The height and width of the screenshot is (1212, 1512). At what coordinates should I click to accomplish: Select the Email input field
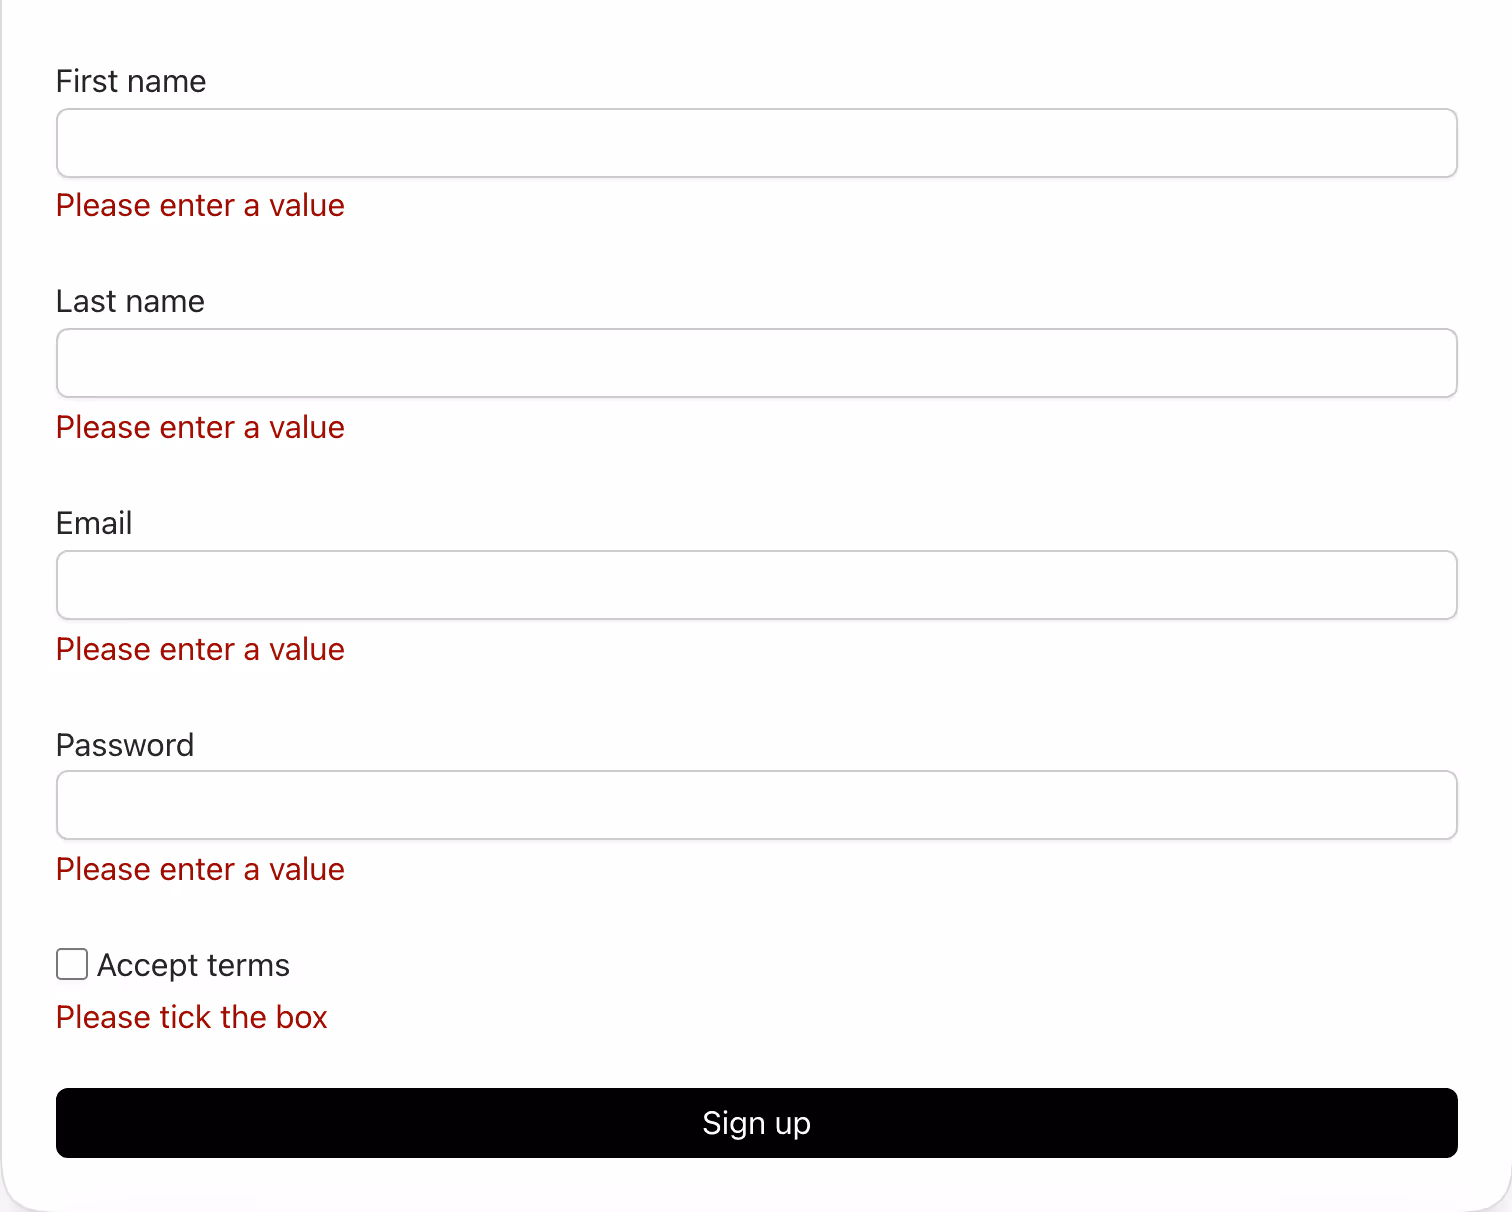[x=756, y=585]
